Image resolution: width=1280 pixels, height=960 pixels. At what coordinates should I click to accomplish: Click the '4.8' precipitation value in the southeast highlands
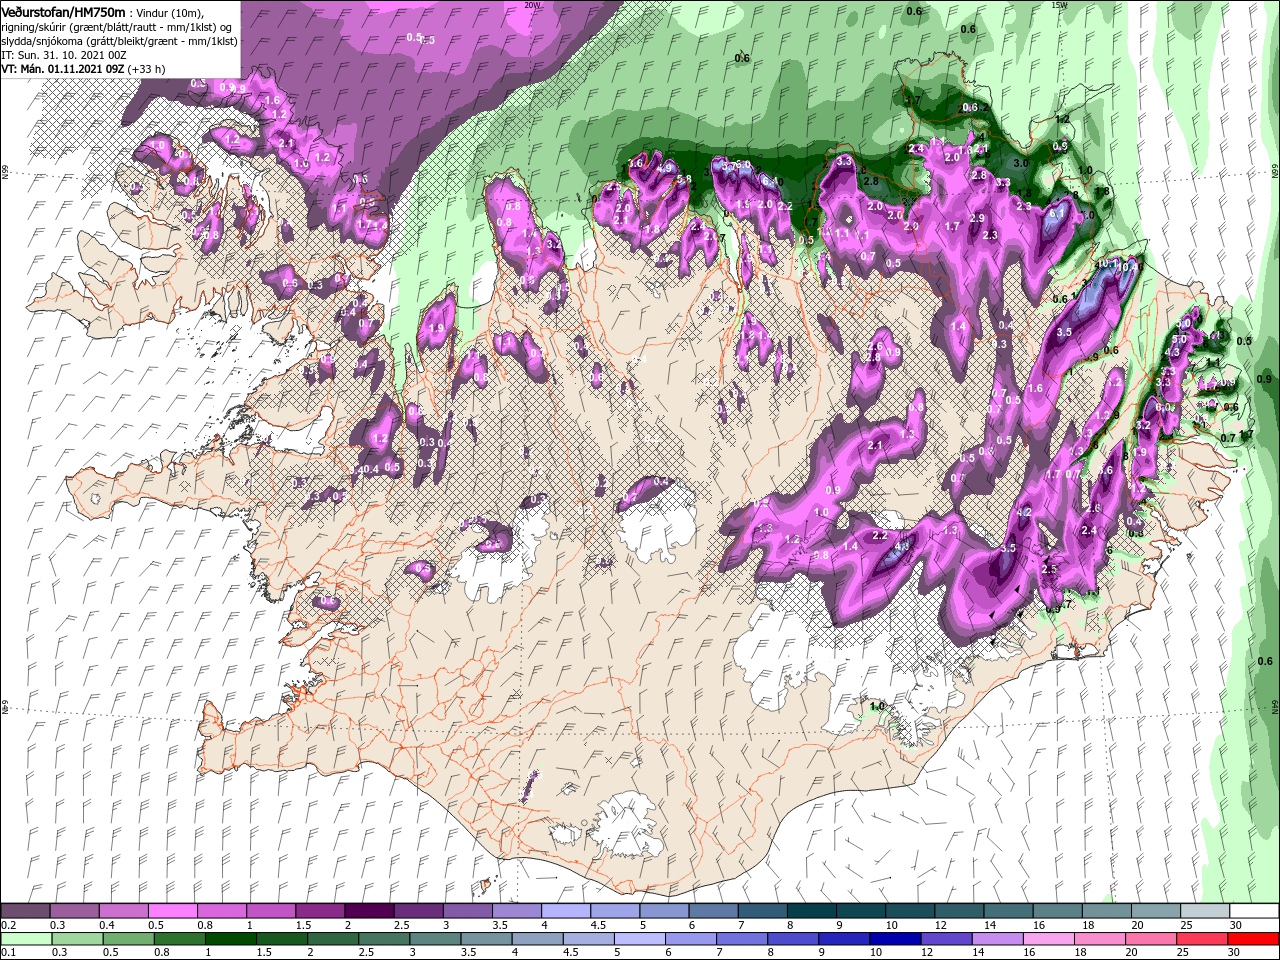902,546
